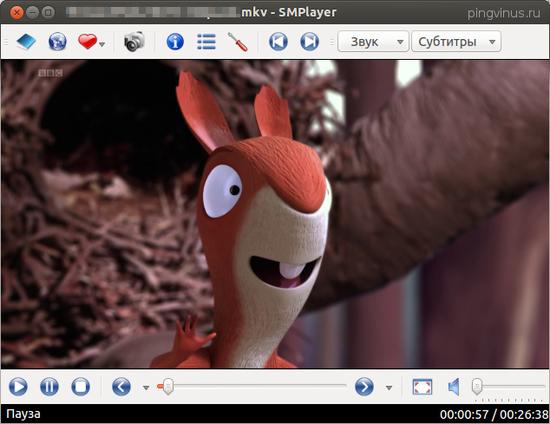Close the SMPlayer window
The height and width of the screenshot is (424, 550).
click(x=16, y=13)
